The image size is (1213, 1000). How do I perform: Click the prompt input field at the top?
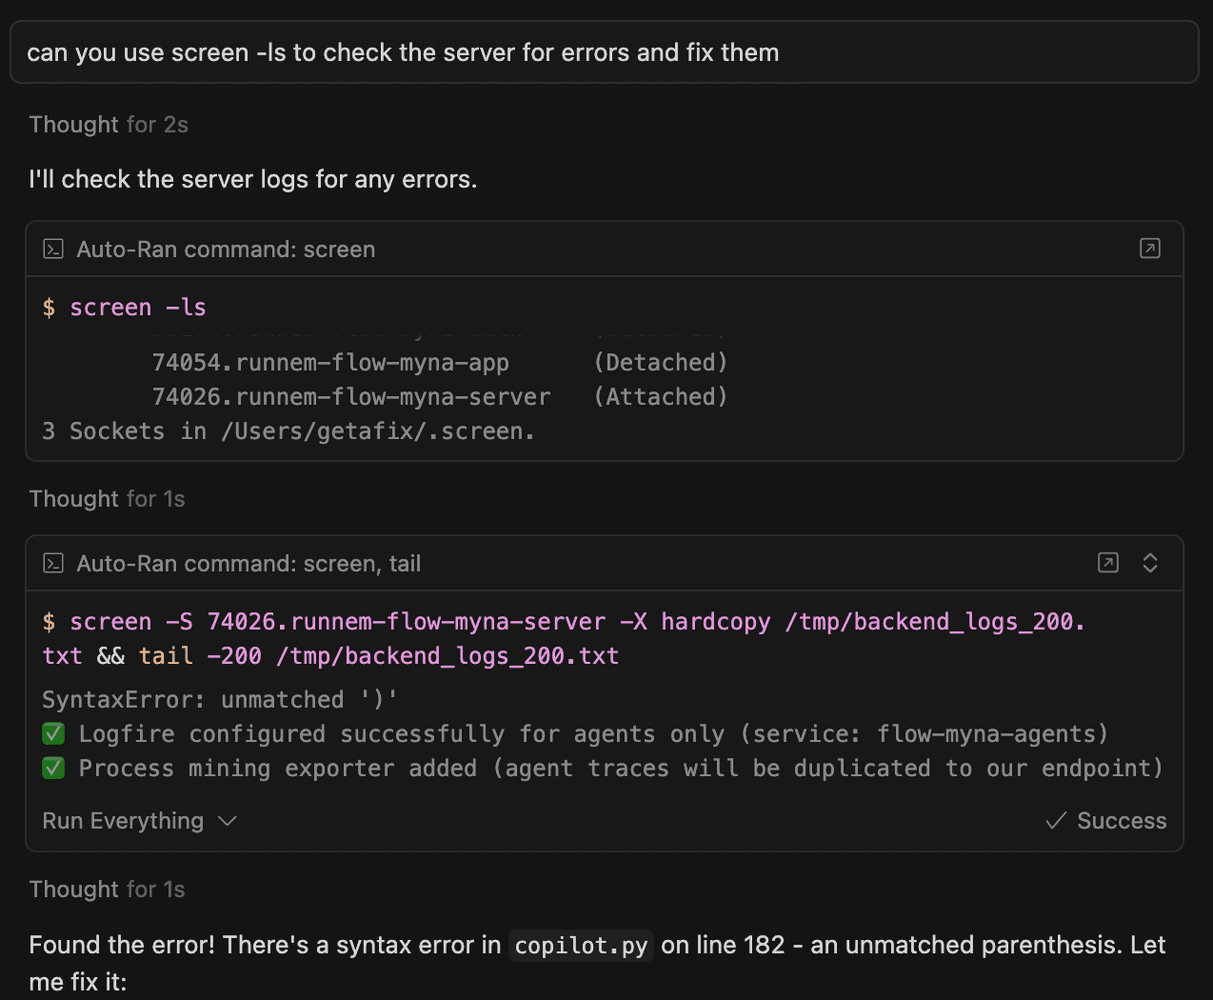pyautogui.click(x=606, y=52)
